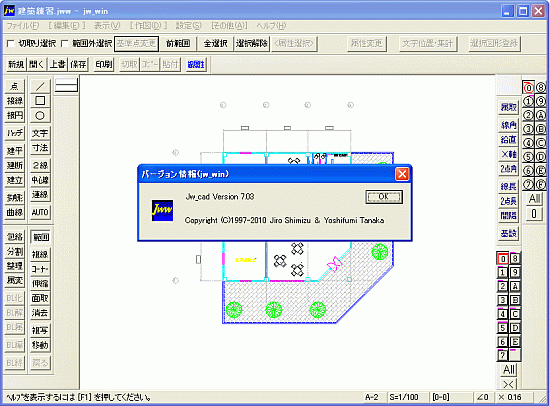Enable the 切取り選択 checkbox
The width and height of the screenshot is (550, 406).
click(x=11, y=44)
